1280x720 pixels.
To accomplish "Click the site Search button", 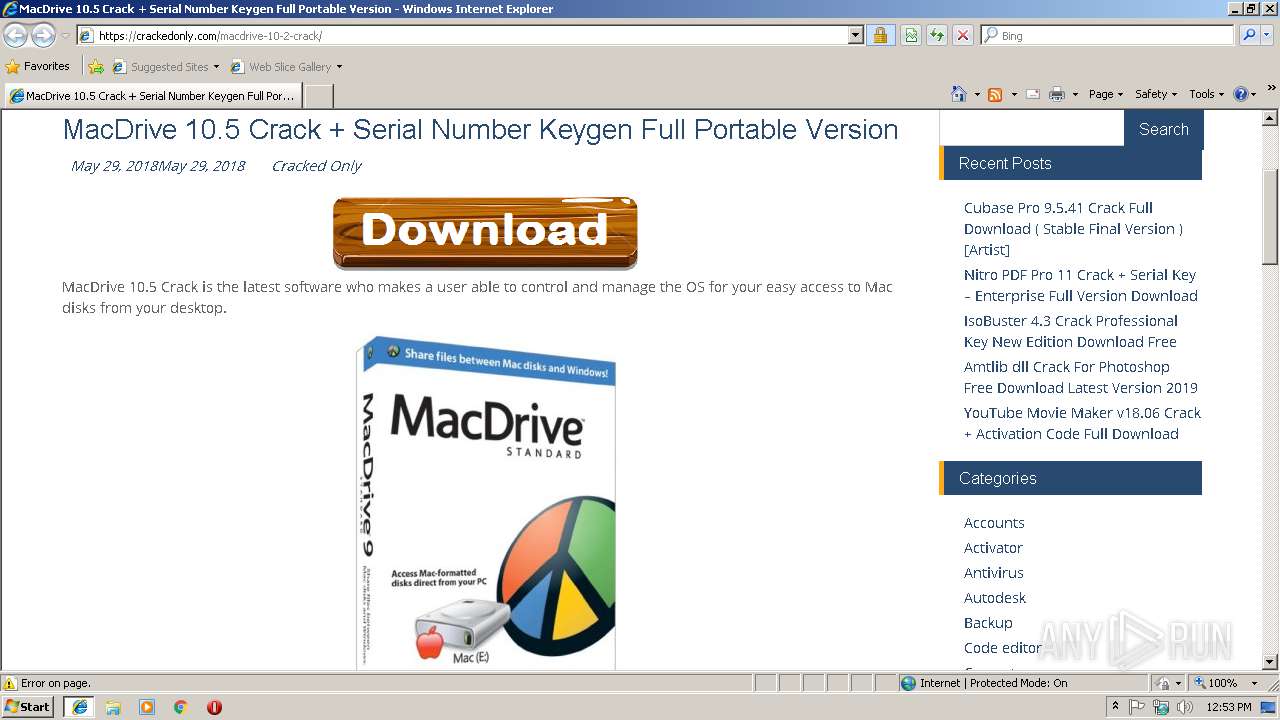I will click(1164, 129).
